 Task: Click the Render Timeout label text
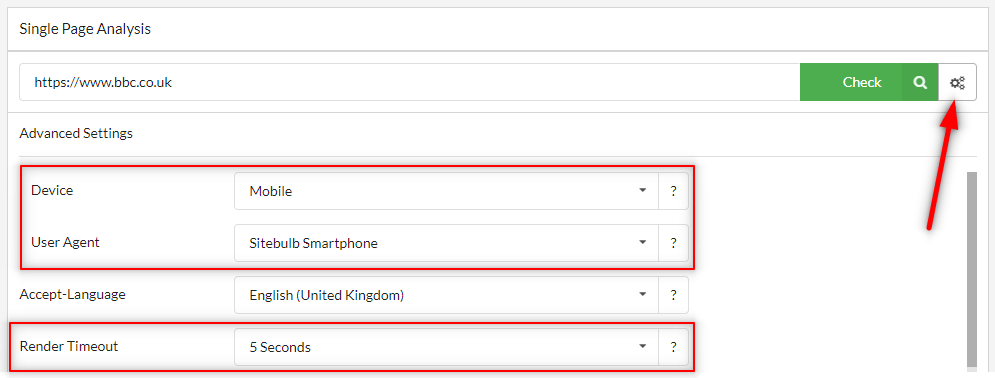coord(69,346)
